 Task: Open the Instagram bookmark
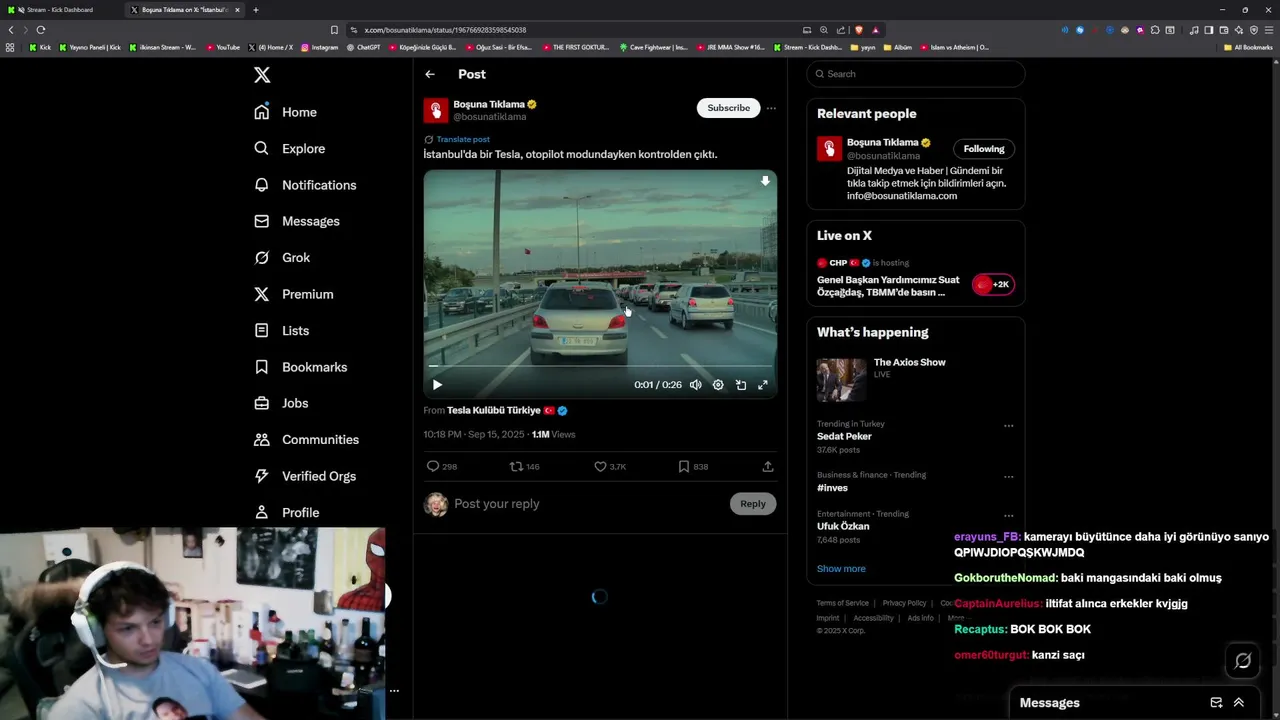319,47
